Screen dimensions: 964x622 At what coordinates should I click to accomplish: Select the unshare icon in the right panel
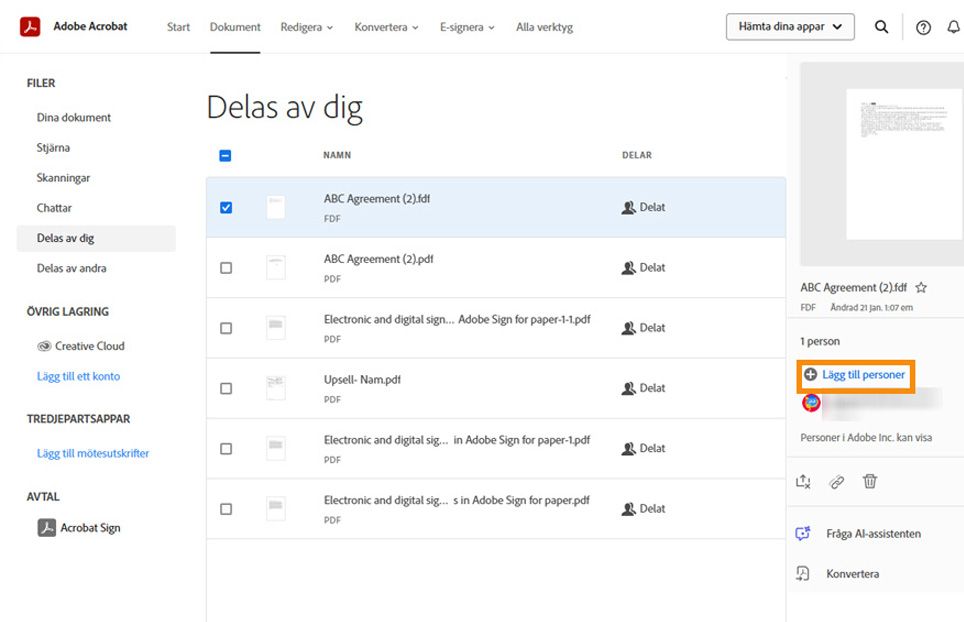click(x=802, y=481)
